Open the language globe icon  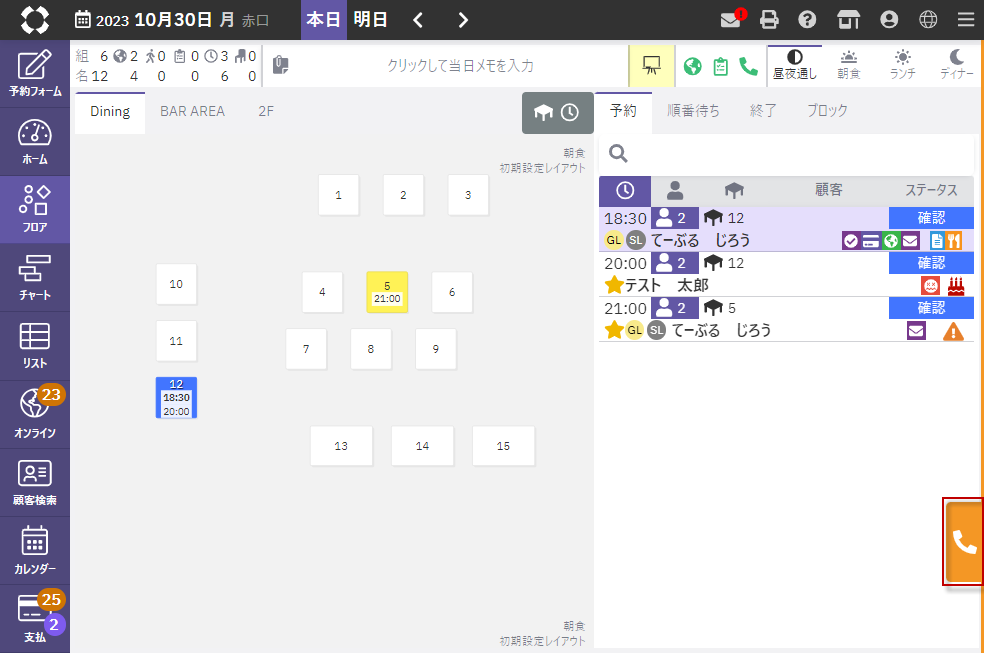[x=928, y=20]
